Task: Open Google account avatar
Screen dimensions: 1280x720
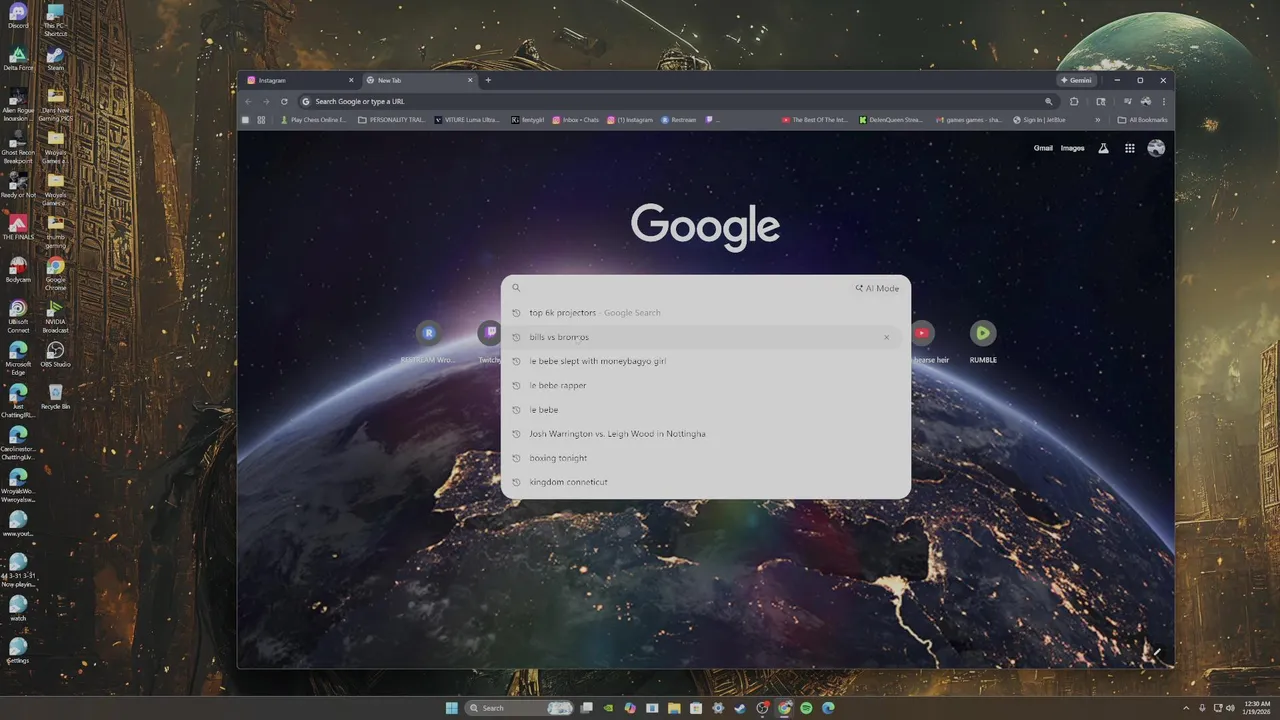Action: [1156, 148]
